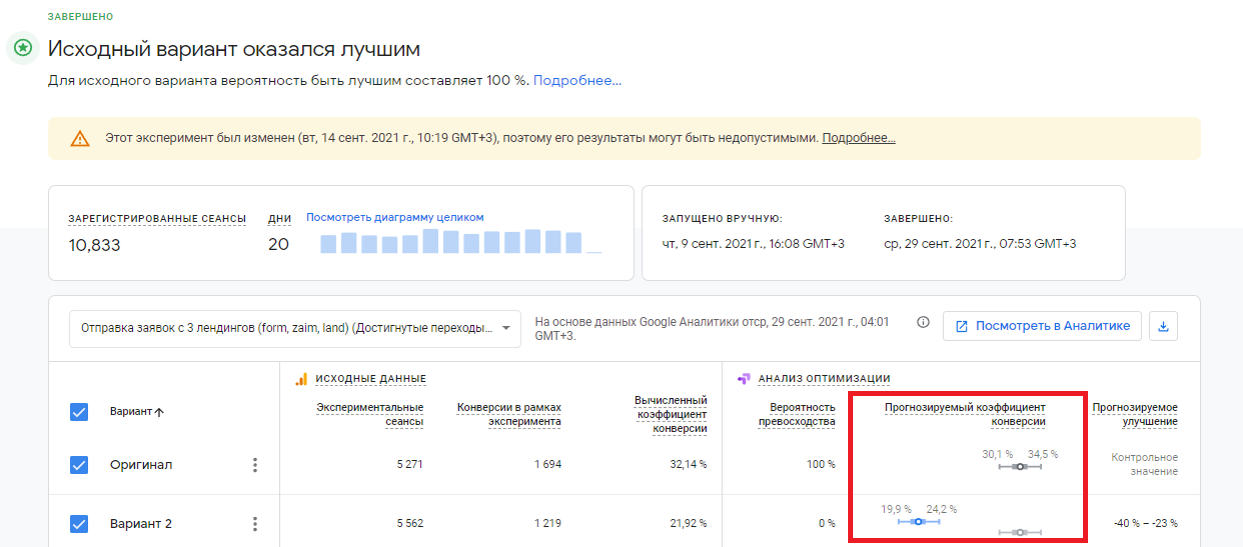
Task: Open Подробнее link in the warning banner
Action: tap(859, 138)
